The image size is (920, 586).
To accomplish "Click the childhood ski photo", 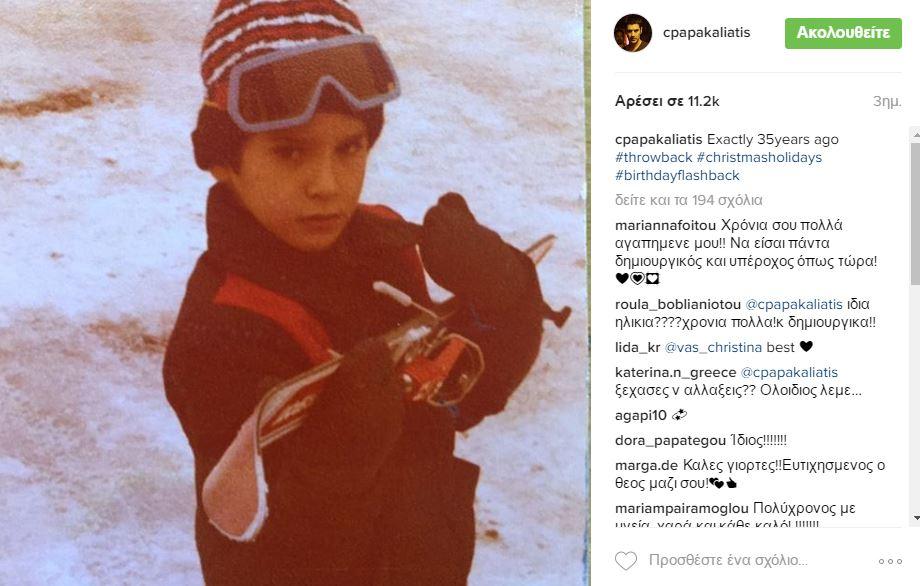I will 293,293.
